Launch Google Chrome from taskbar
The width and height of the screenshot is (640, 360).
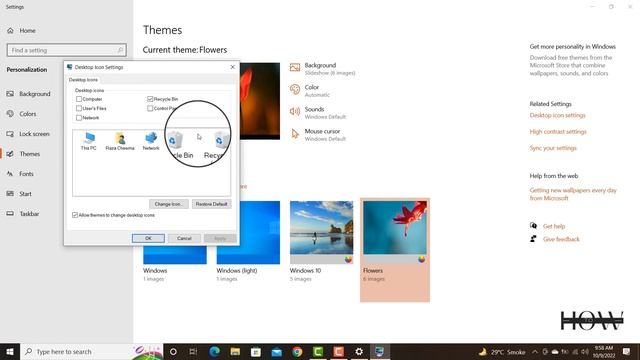(x=297, y=351)
